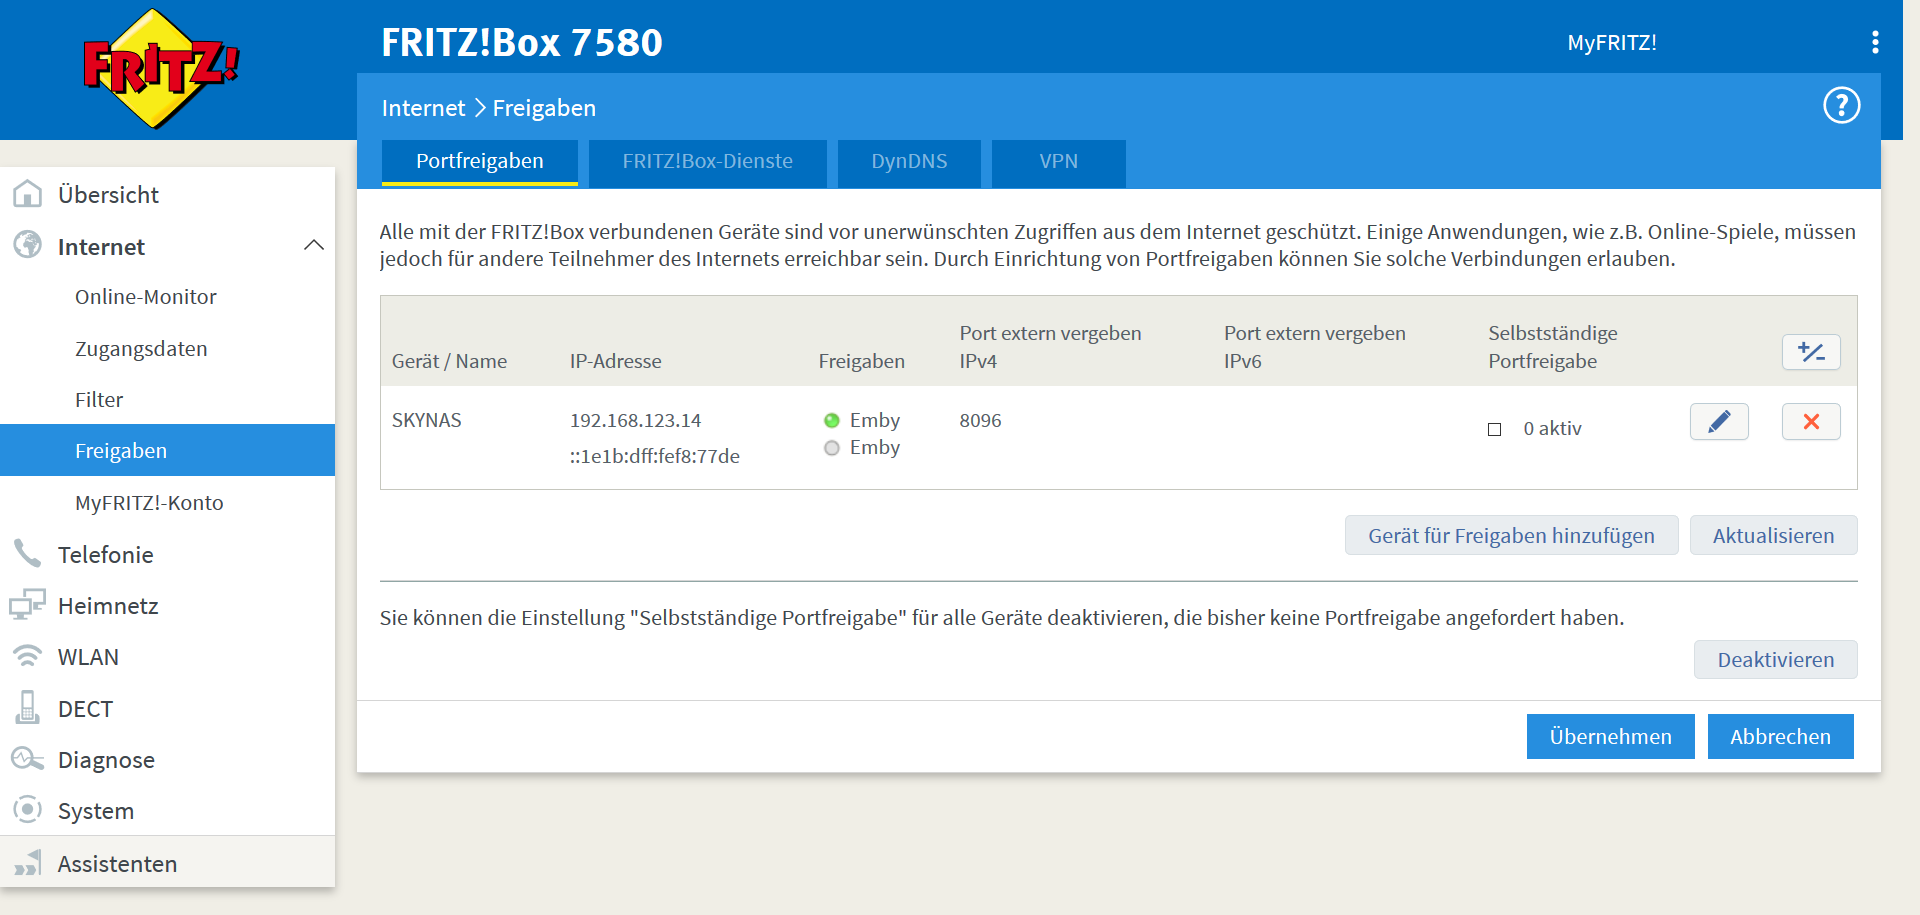This screenshot has height=915, width=1920.
Task: Select Freigaben in the sidebar
Action: 167,450
